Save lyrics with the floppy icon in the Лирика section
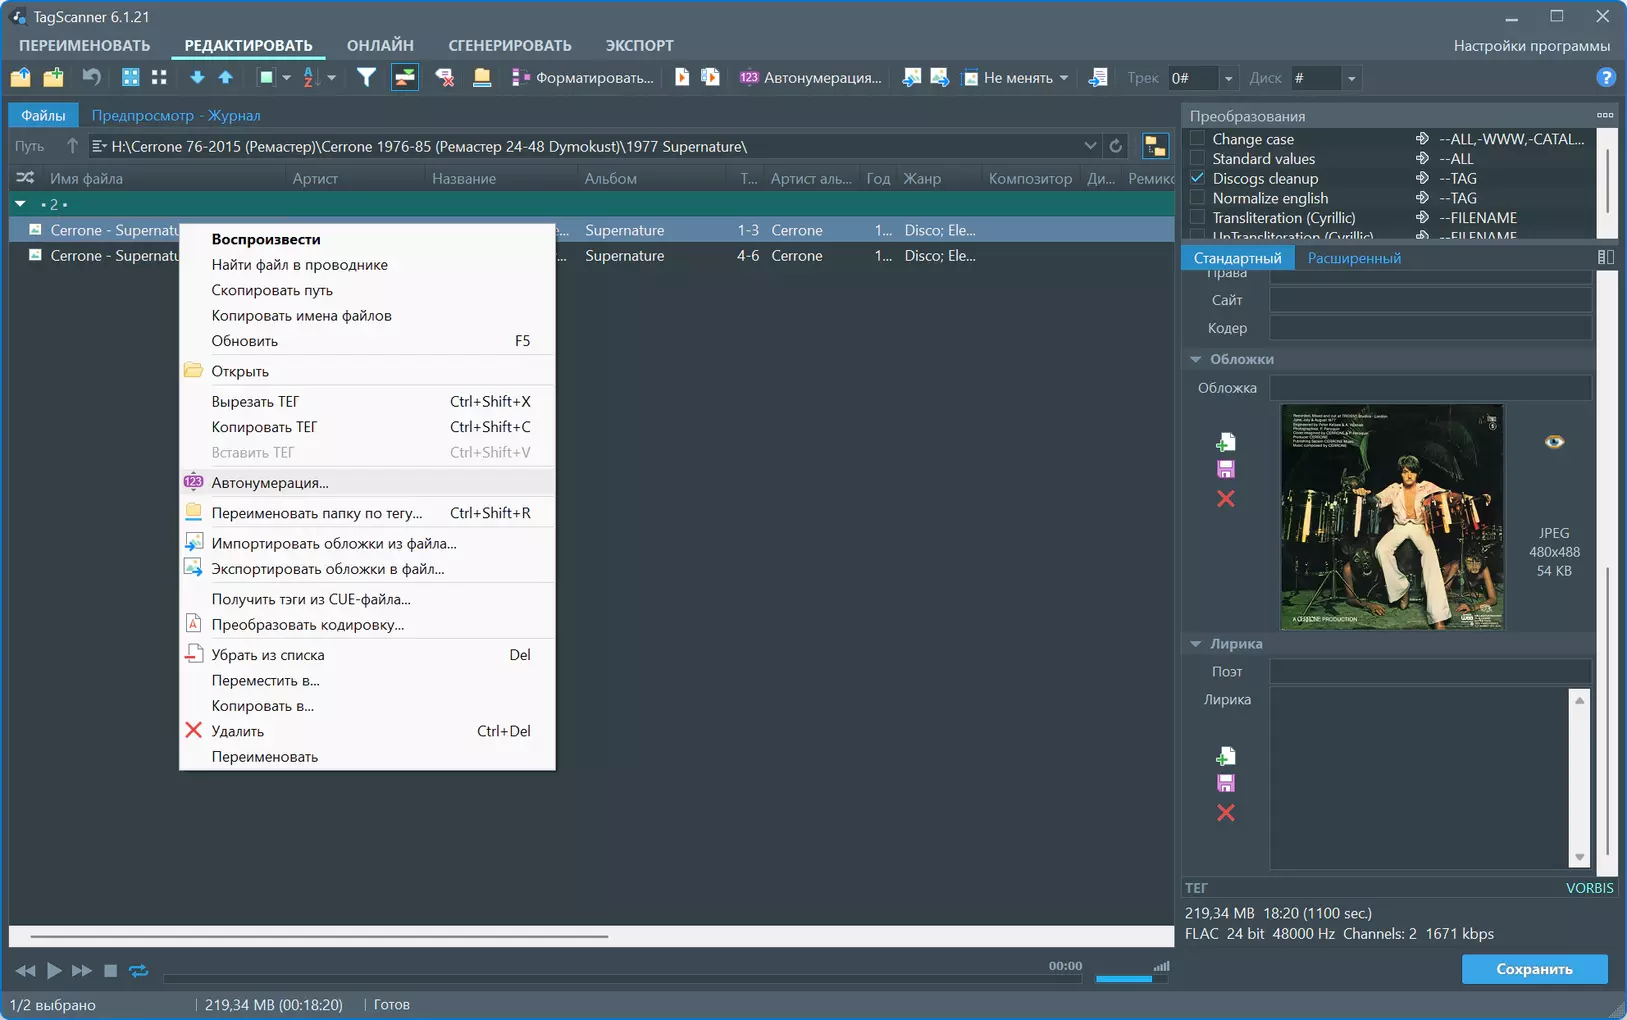The image size is (1627, 1020). [1226, 783]
